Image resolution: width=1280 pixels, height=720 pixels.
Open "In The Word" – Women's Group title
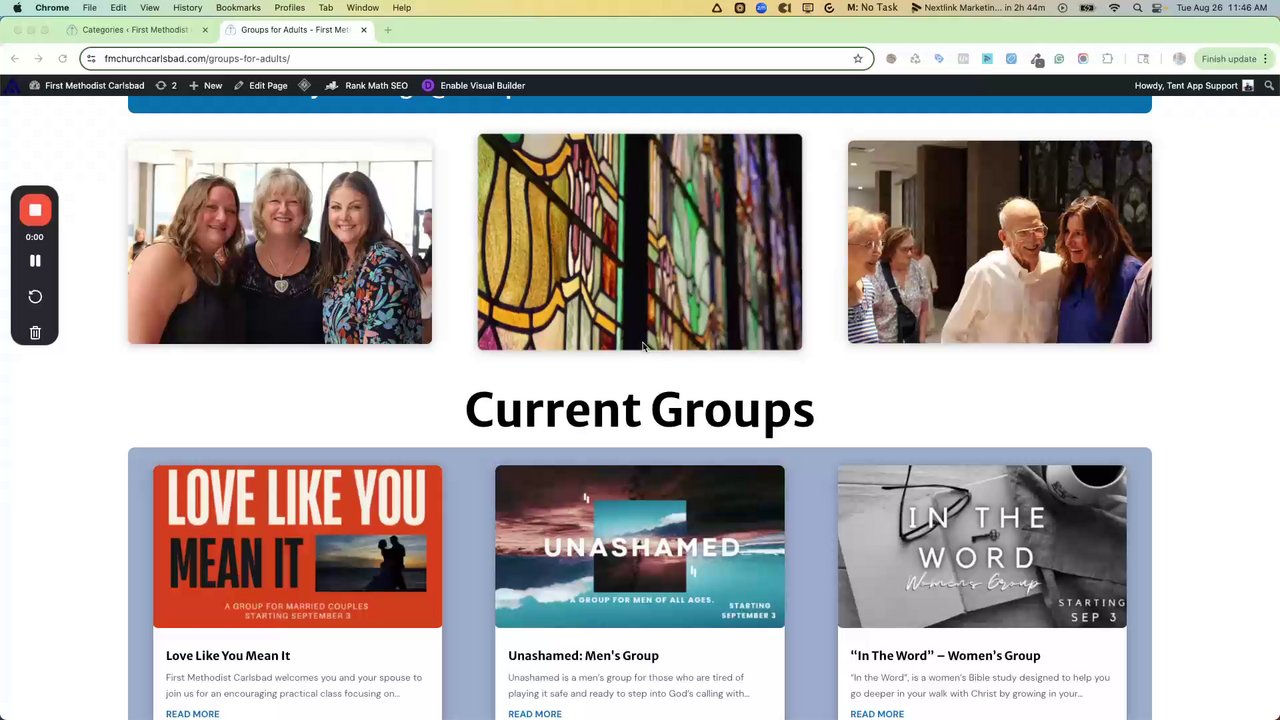coord(945,656)
